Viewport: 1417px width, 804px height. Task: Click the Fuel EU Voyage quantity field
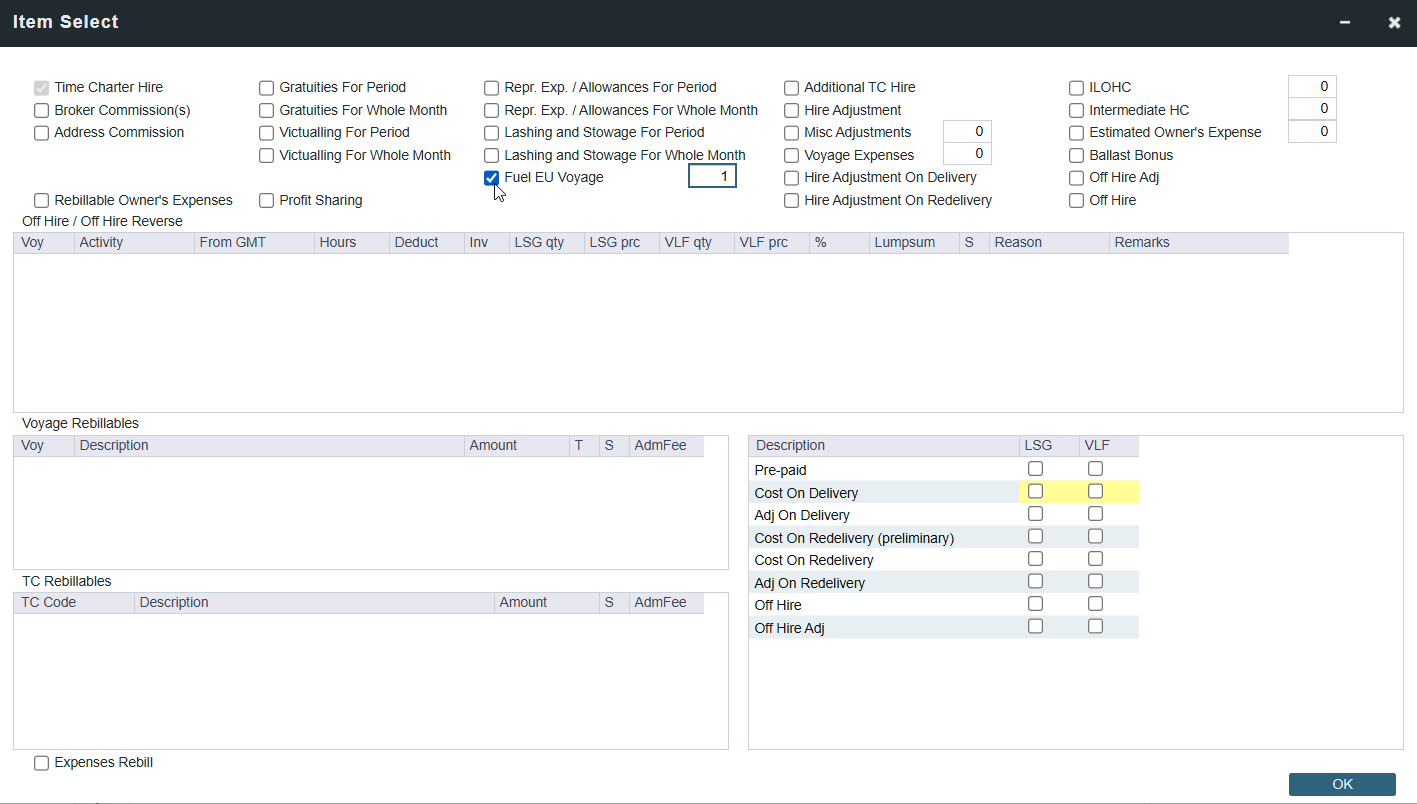click(x=712, y=175)
